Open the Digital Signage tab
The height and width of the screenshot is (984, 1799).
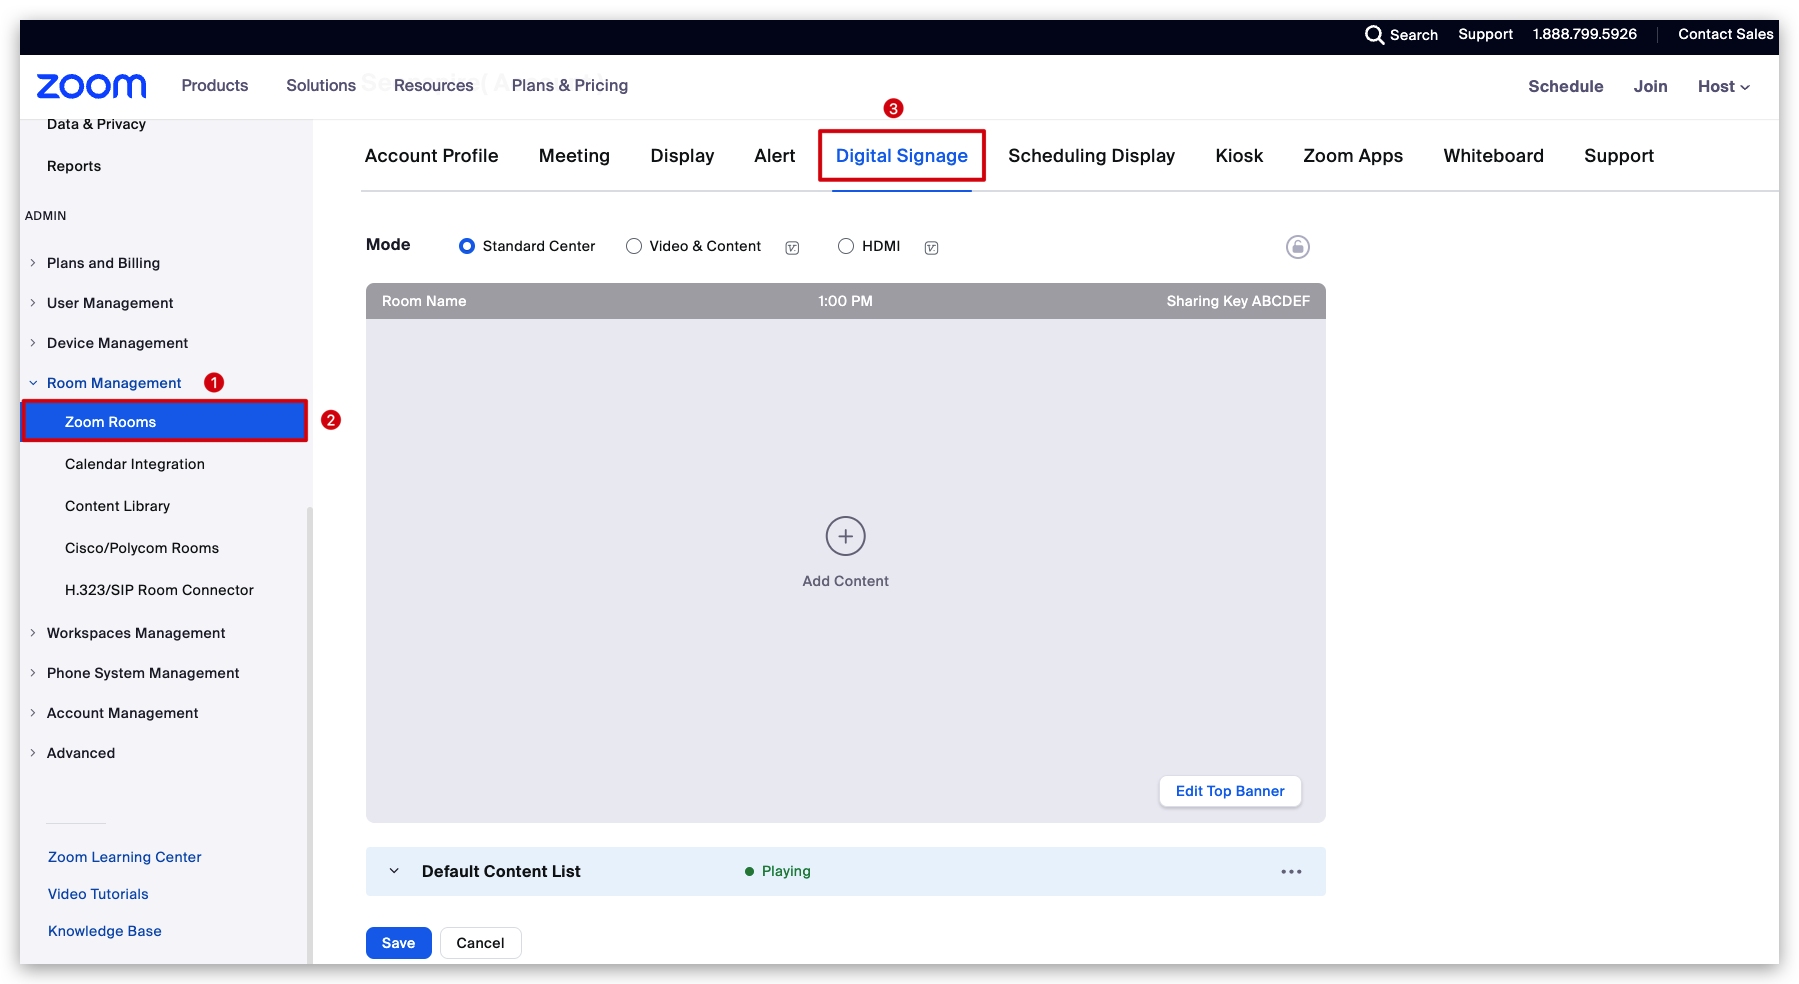coord(901,156)
